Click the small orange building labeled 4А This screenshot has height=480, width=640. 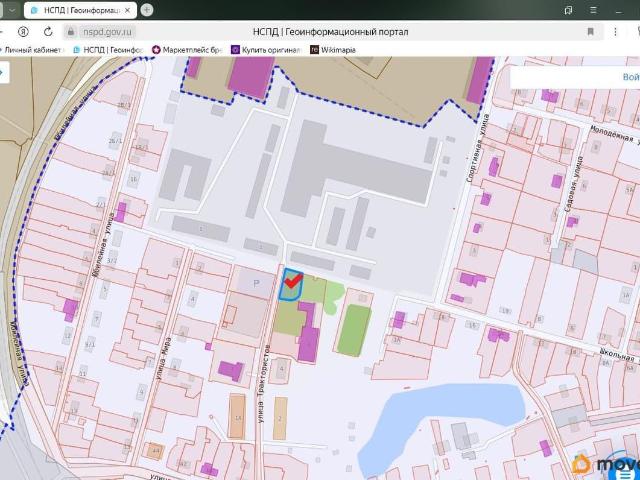pos(155,450)
